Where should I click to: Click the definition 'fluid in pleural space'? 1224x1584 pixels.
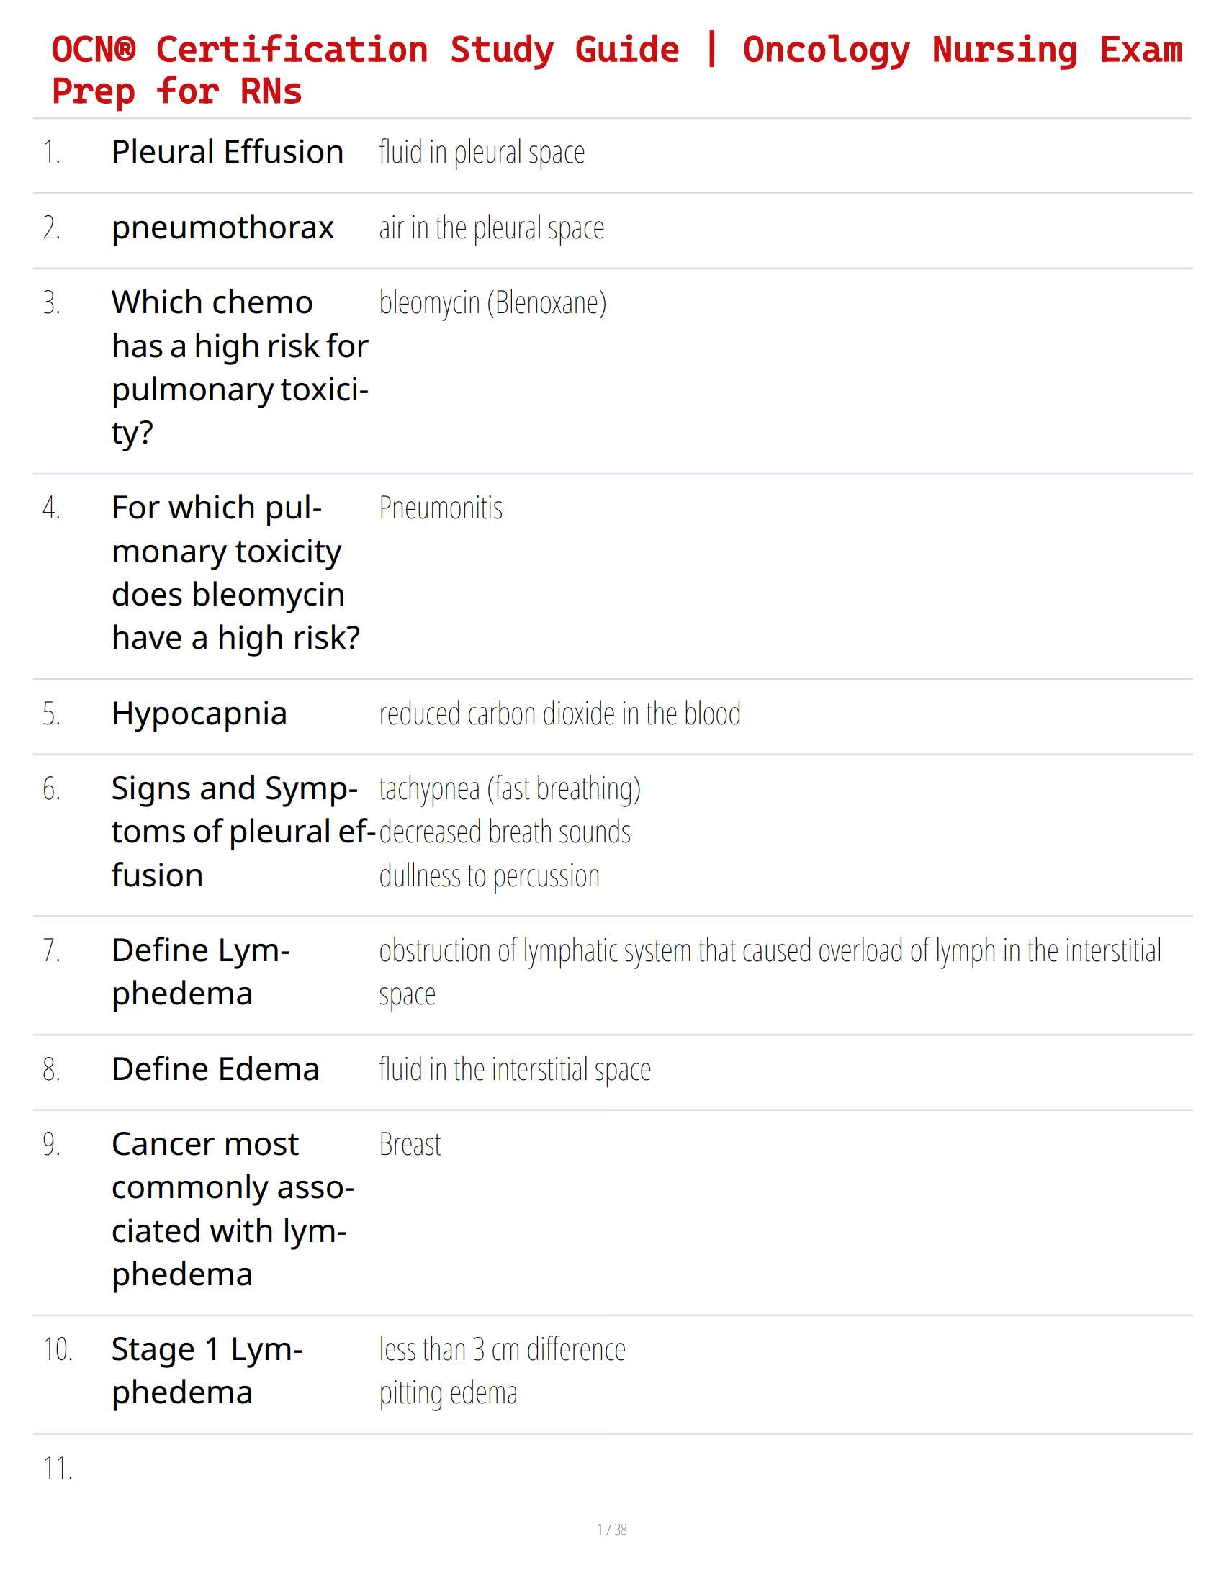coord(481,153)
